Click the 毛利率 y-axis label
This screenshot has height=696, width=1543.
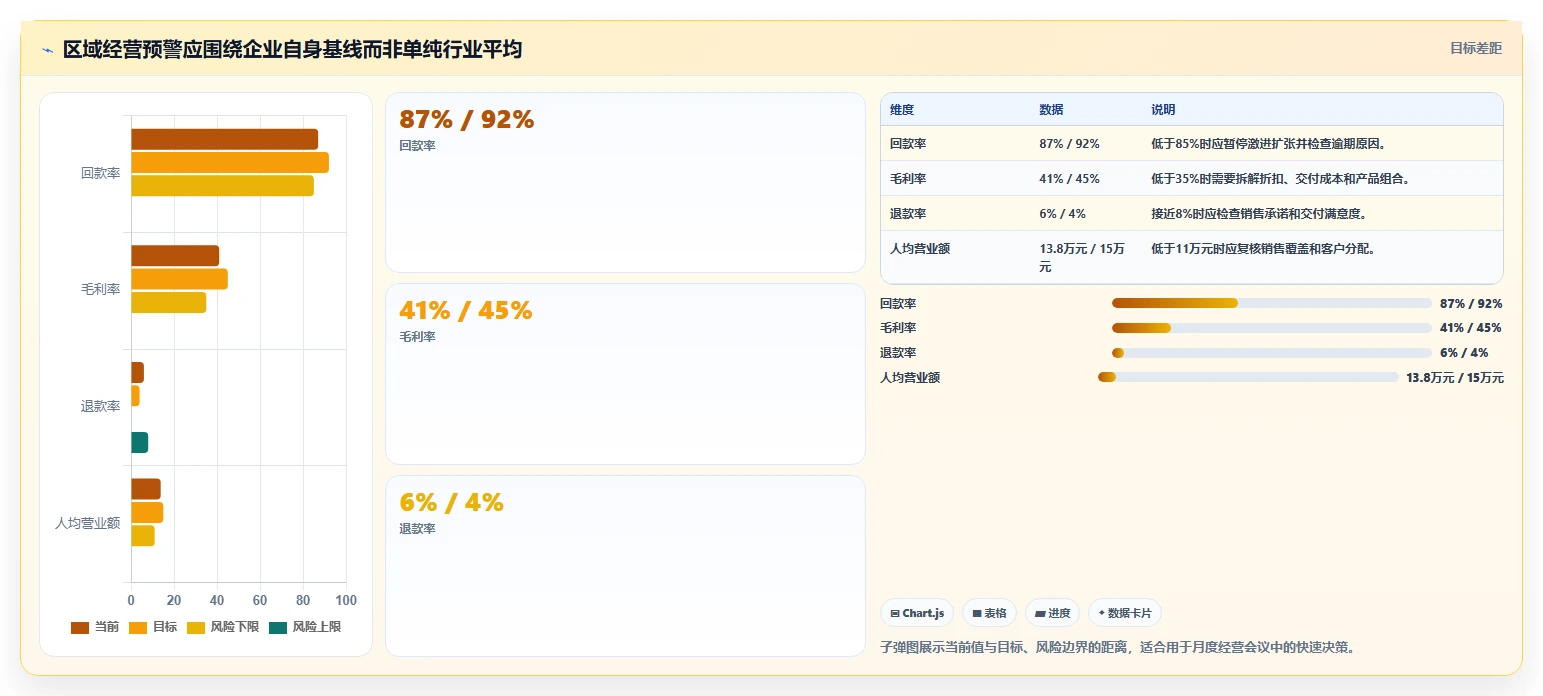(x=100, y=289)
